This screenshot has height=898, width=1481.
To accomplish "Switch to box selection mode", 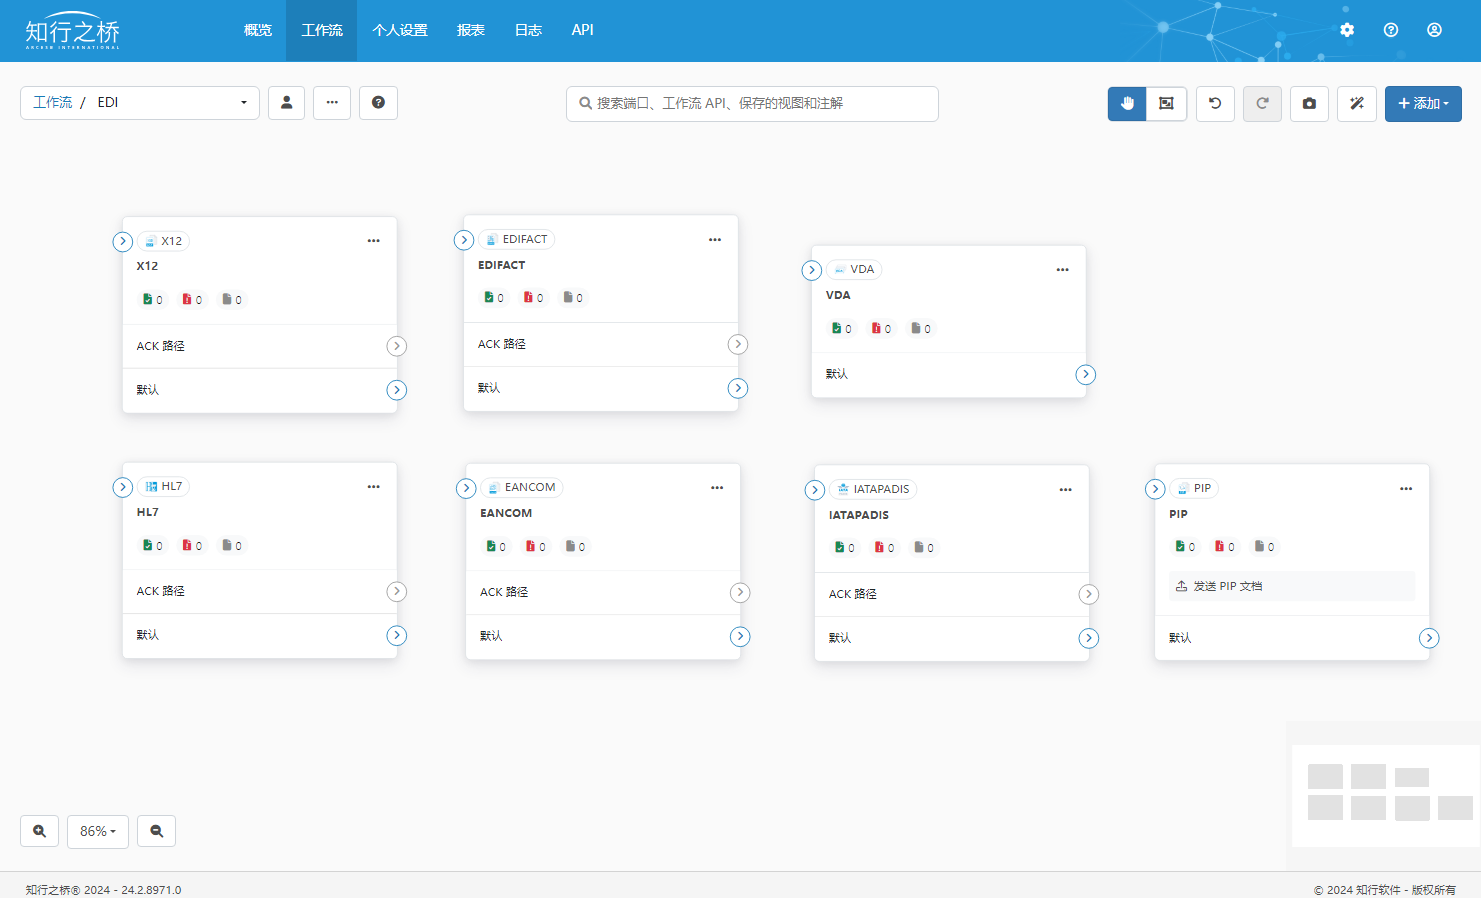I will [x=1166, y=104].
